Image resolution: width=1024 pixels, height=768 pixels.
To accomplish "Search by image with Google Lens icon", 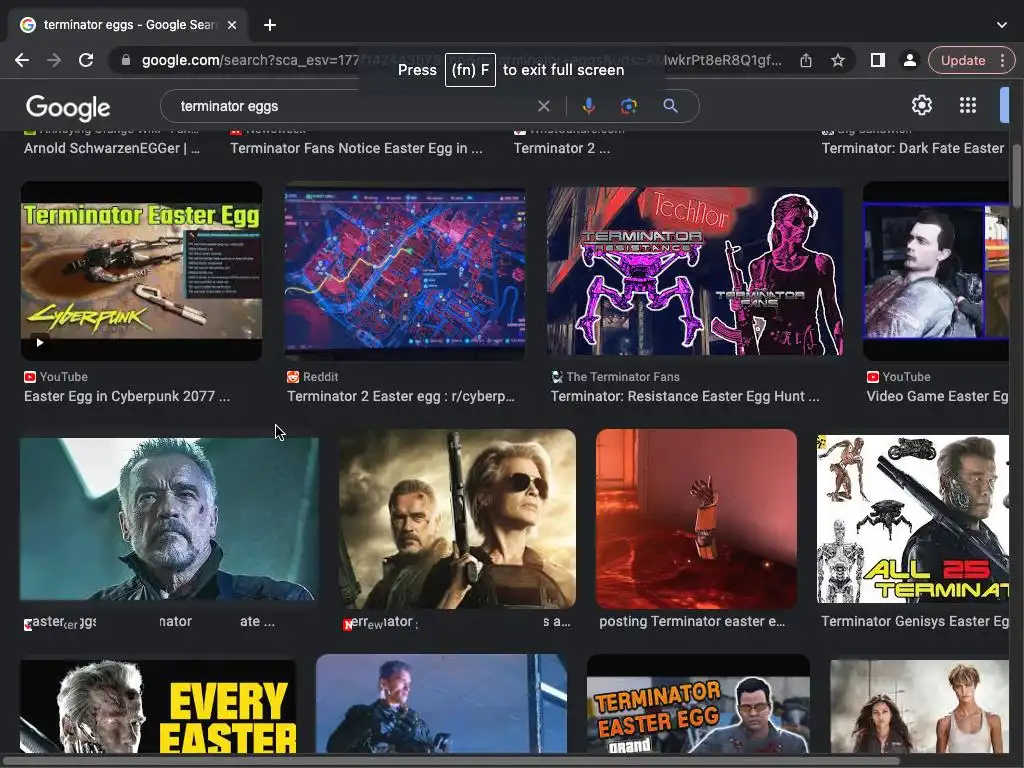I will point(629,106).
